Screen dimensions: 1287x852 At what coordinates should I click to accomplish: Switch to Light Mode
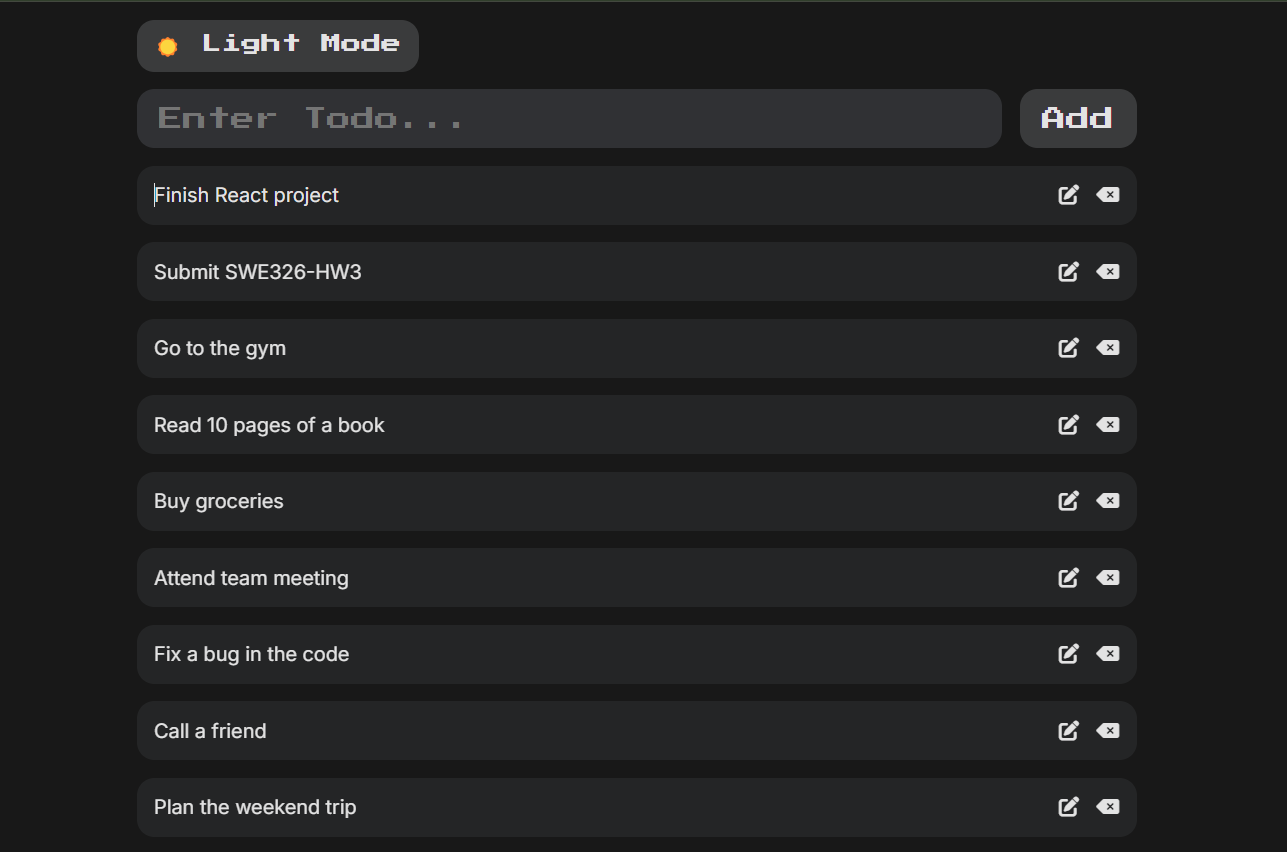(x=277, y=45)
